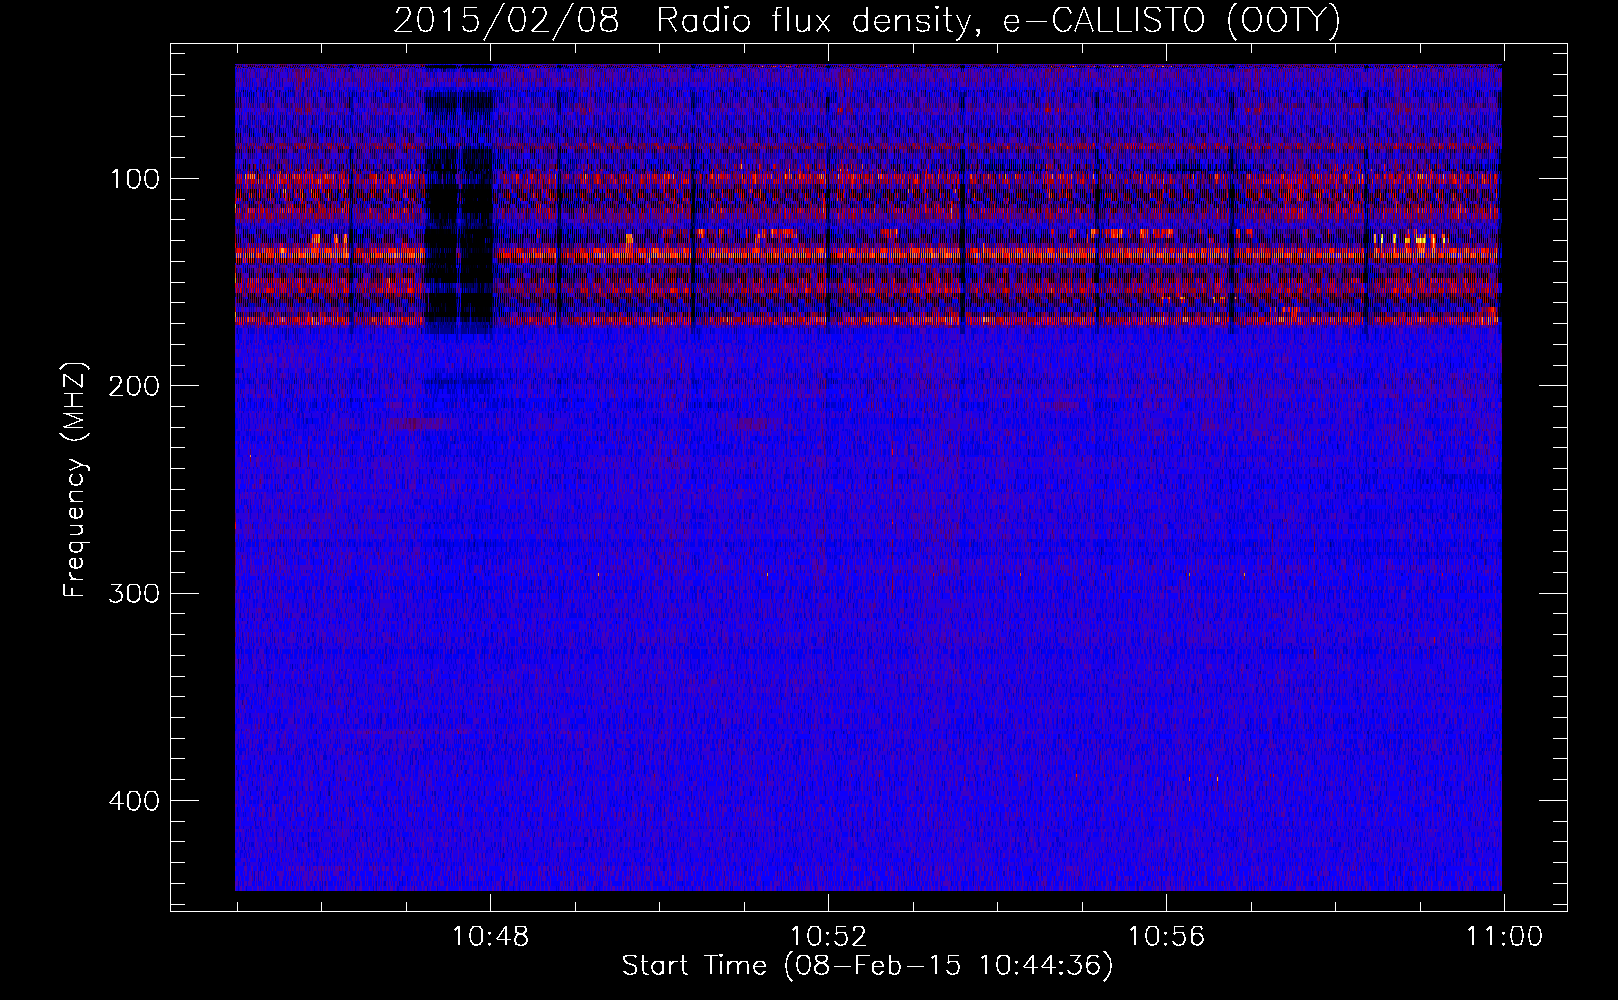Click the plot title "Radio flux density, e-CALLISTO (OOTY)"
The width and height of the screenshot is (1618, 1000).
[x=998, y=21]
